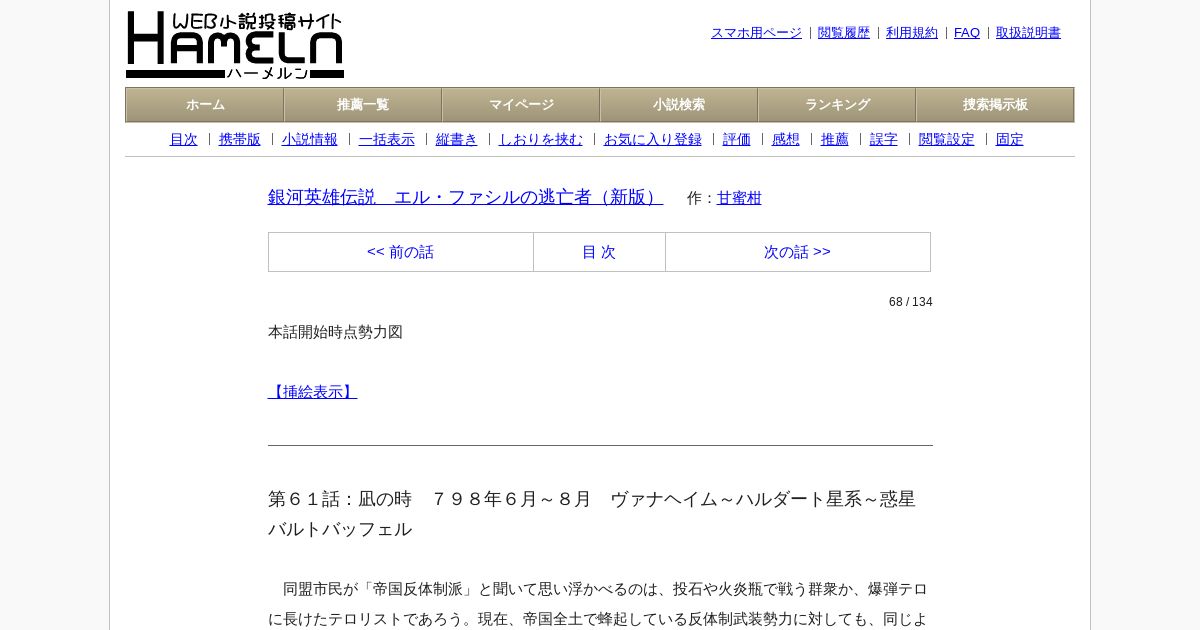The height and width of the screenshot is (630, 1200).
Task: Go to next chapter 次の話 >>
Action: 798,252
